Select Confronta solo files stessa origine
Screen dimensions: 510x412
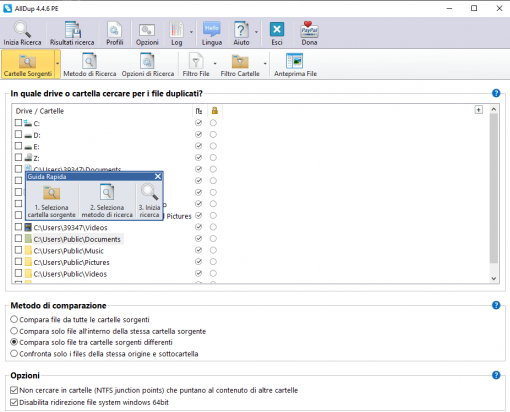[x=14, y=353]
